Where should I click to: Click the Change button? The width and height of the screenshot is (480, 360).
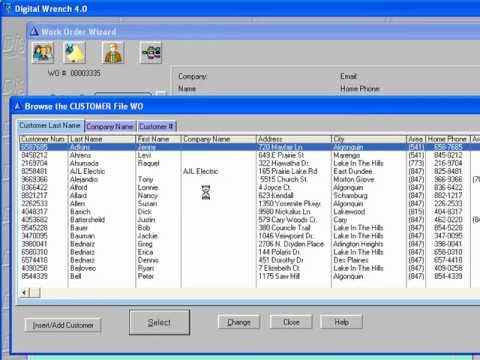tap(239, 322)
